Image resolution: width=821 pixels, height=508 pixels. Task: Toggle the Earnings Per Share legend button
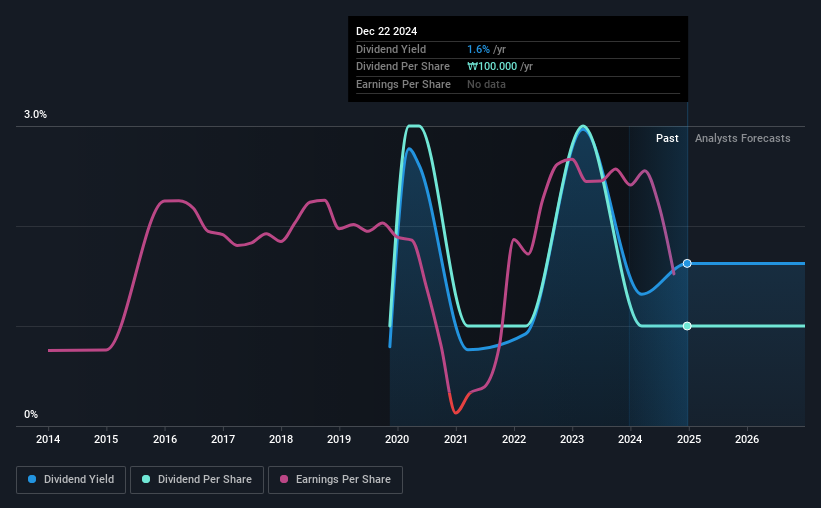point(335,480)
